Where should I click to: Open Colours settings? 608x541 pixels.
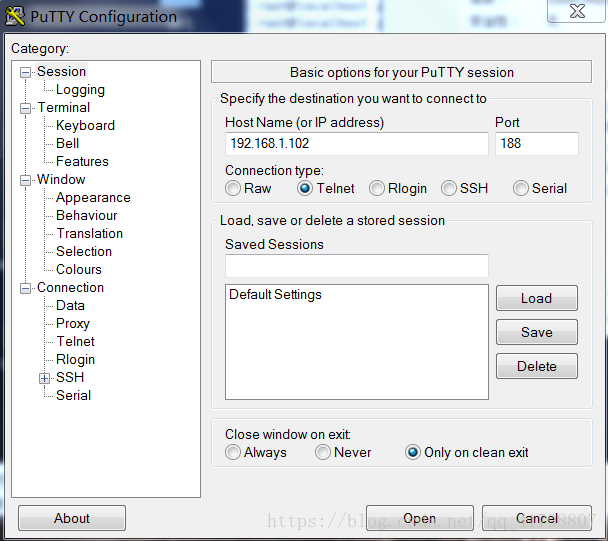[79, 270]
